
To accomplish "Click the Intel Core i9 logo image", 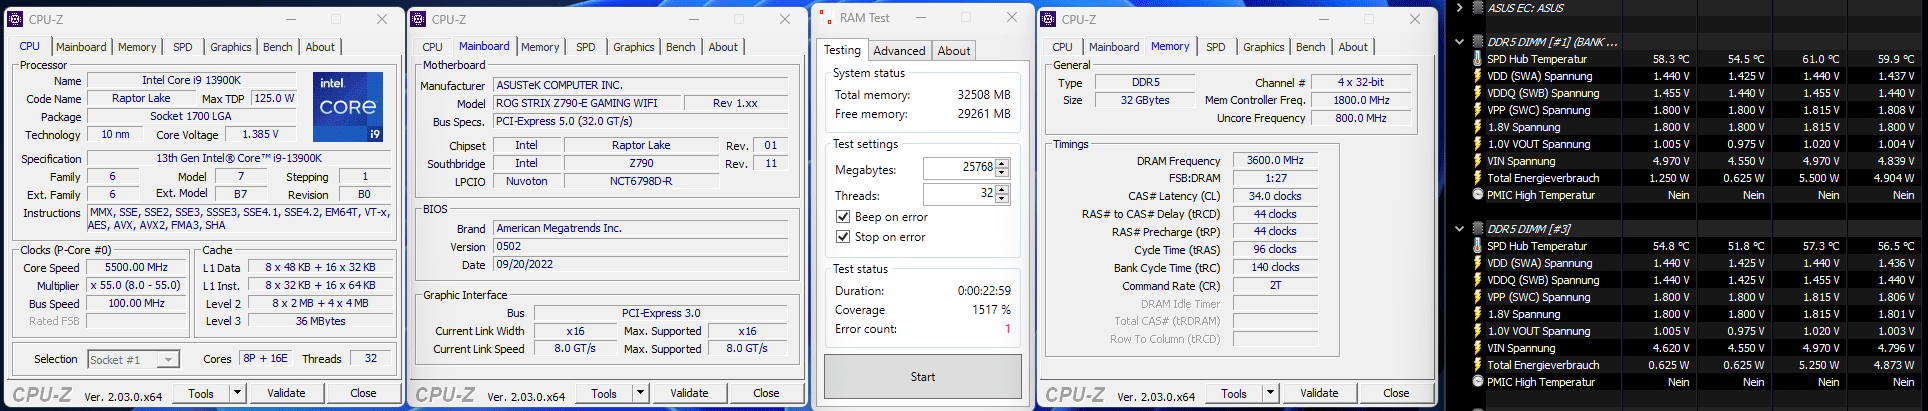I will pos(349,106).
